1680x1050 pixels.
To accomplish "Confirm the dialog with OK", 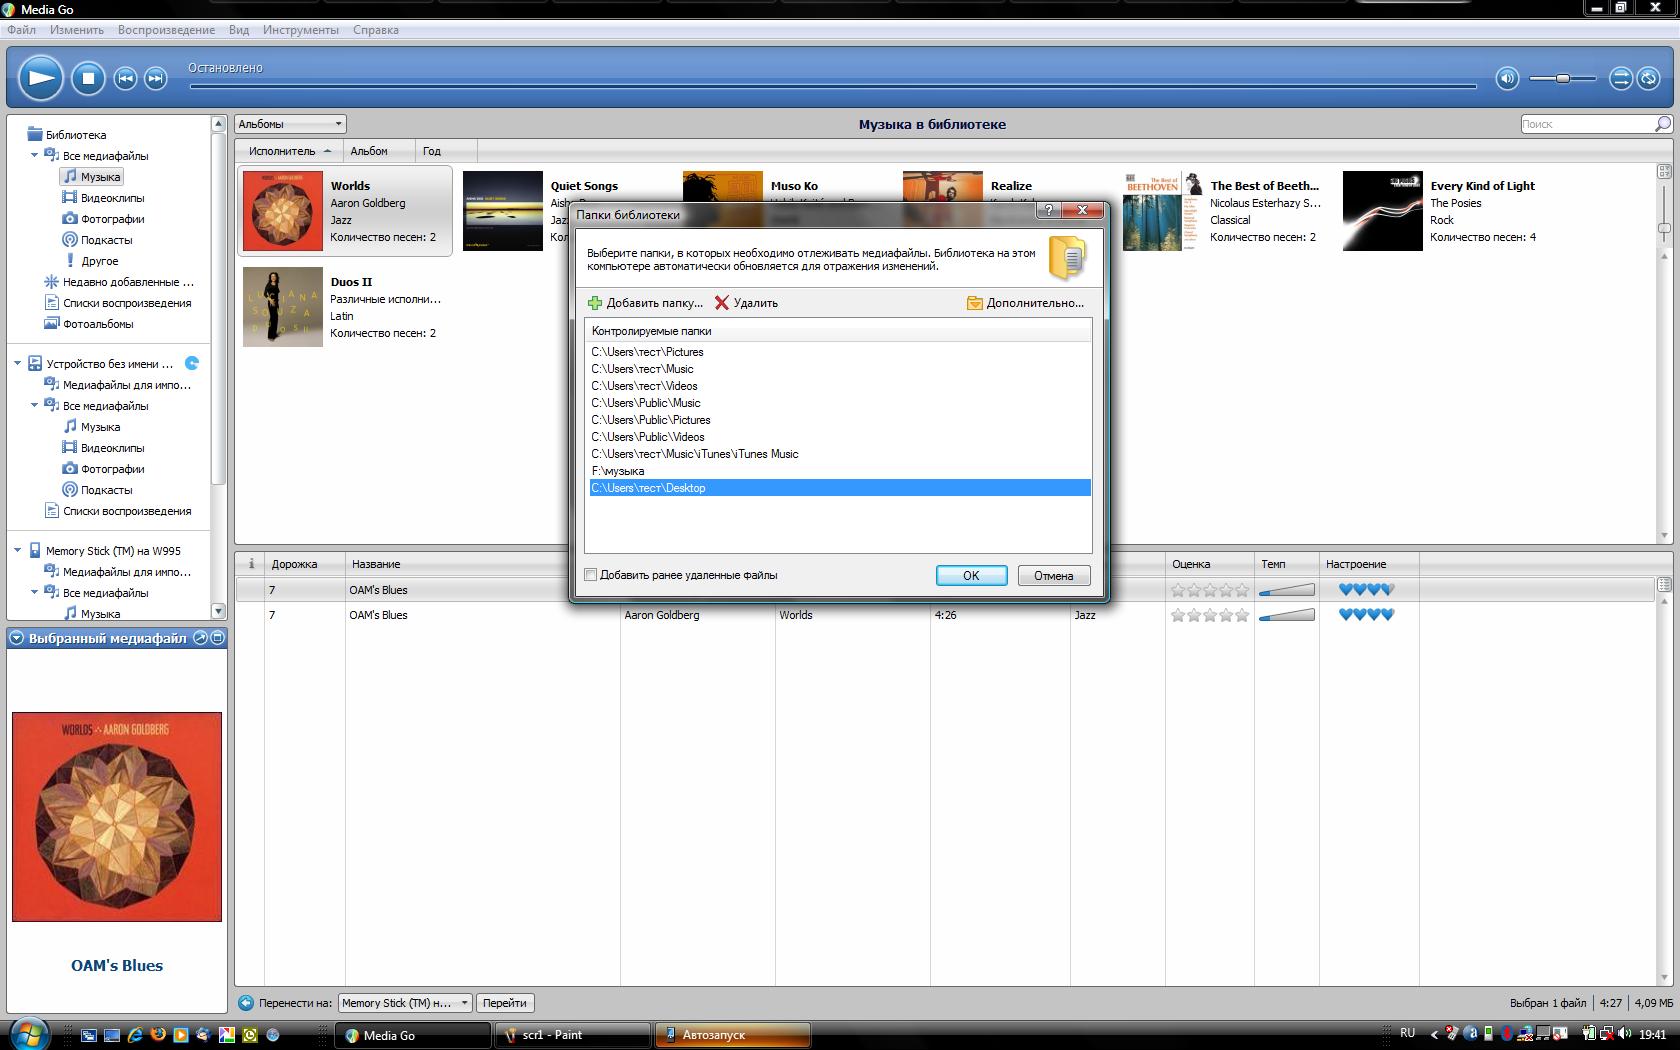I will click(x=971, y=576).
